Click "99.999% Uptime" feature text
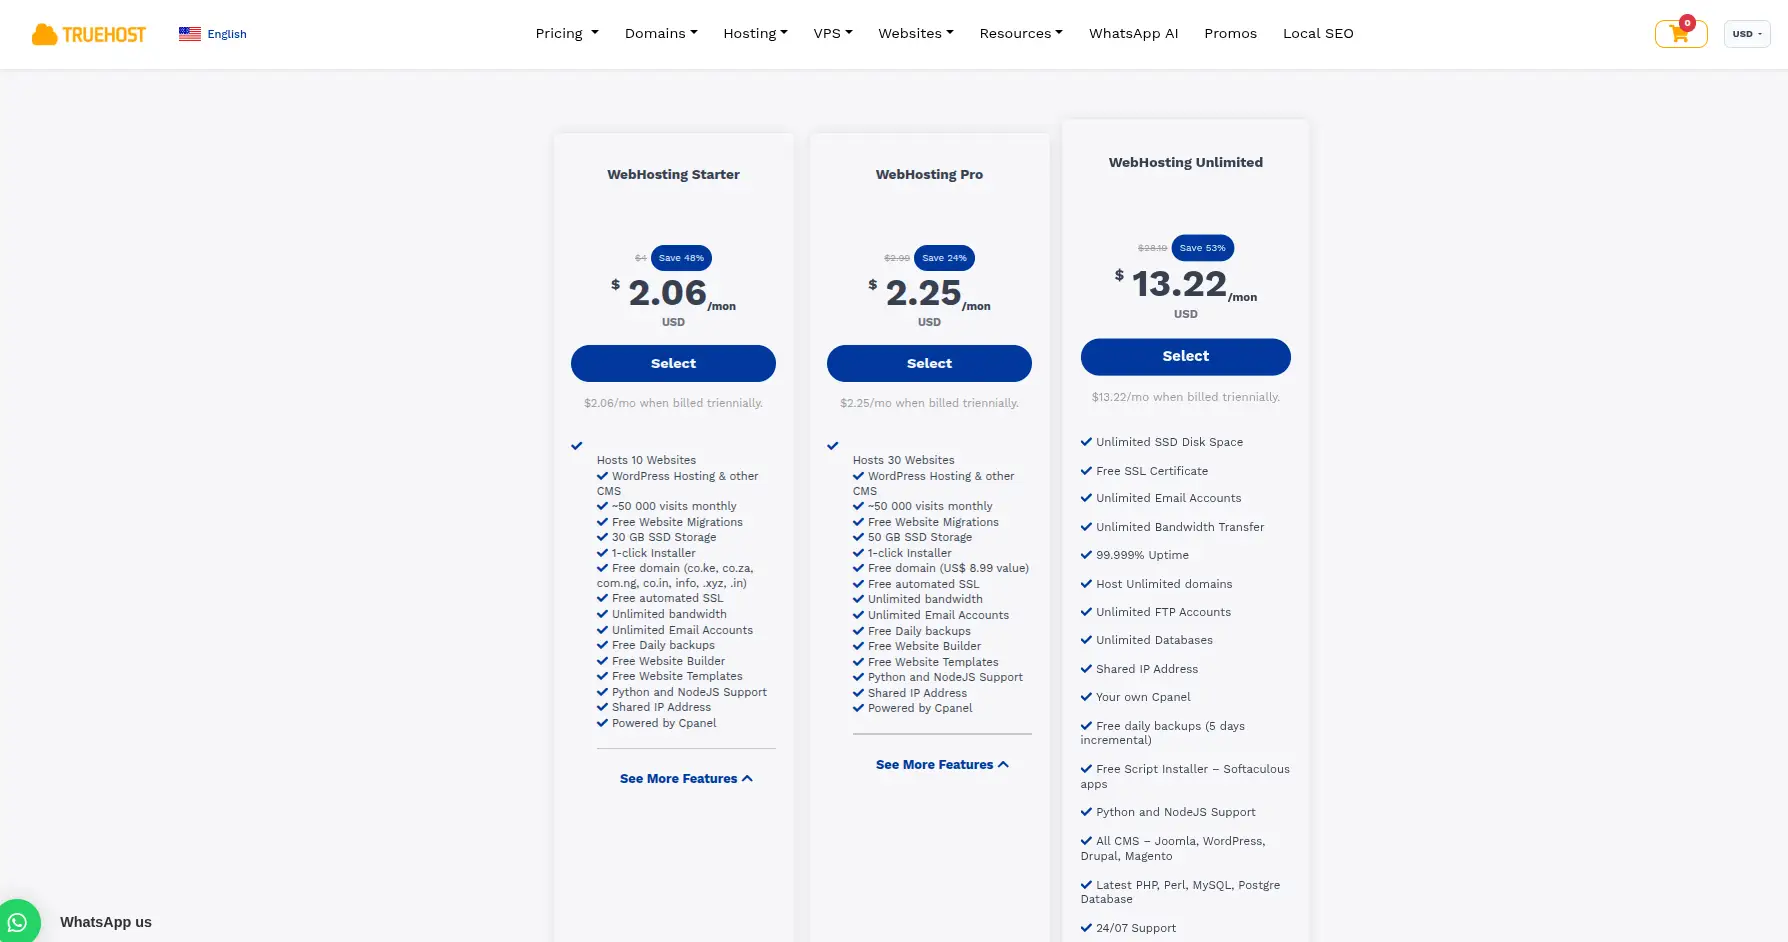1788x942 pixels. (x=1142, y=555)
